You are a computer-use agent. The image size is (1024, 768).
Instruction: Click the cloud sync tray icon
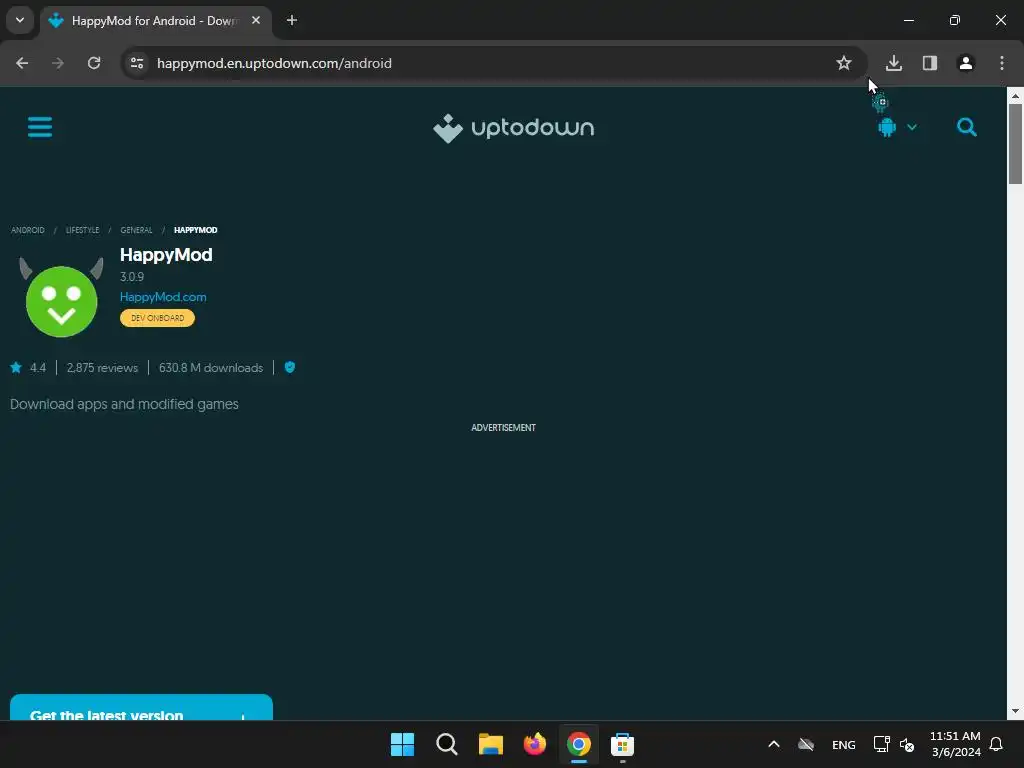[807, 744]
